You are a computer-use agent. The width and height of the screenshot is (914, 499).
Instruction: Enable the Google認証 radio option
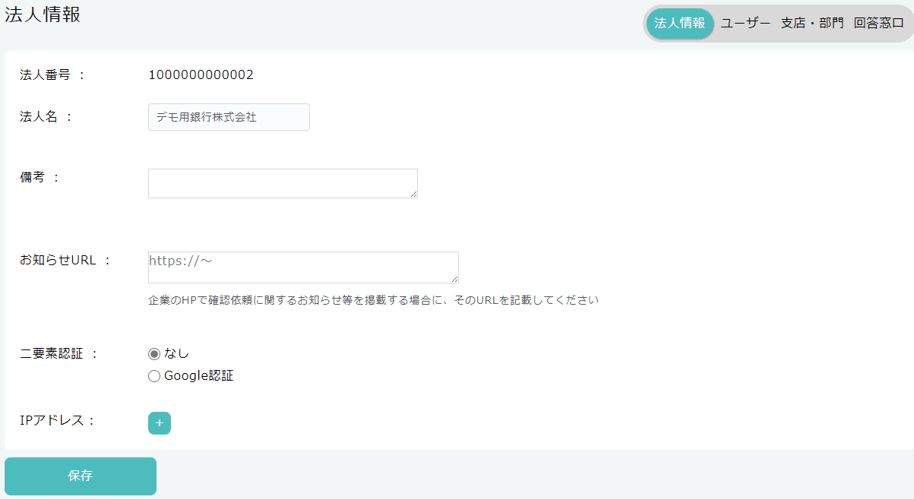click(154, 377)
